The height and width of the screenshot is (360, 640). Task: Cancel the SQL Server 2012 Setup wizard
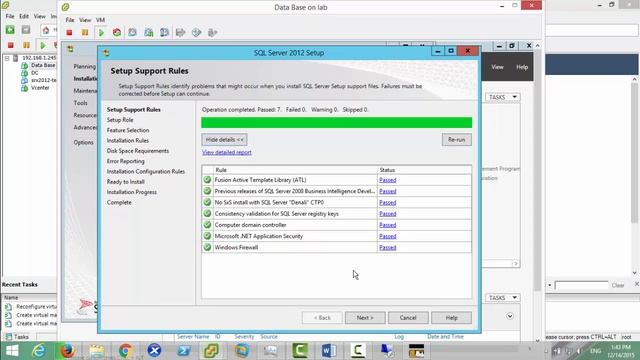tap(408, 318)
